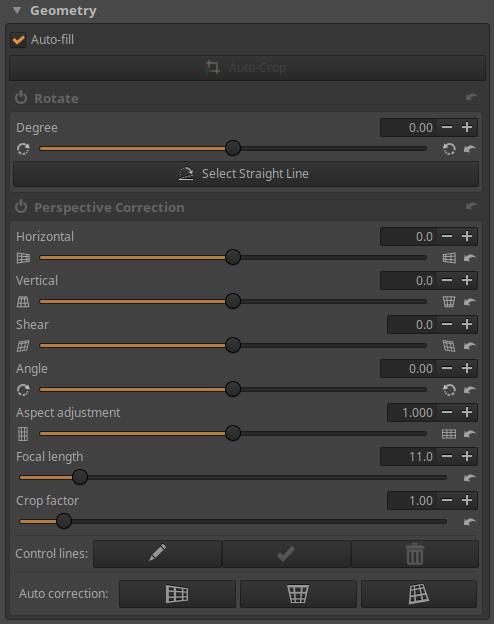Draw control lines with the pencil button
The height and width of the screenshot is (624, 494).
coord(157,554)
